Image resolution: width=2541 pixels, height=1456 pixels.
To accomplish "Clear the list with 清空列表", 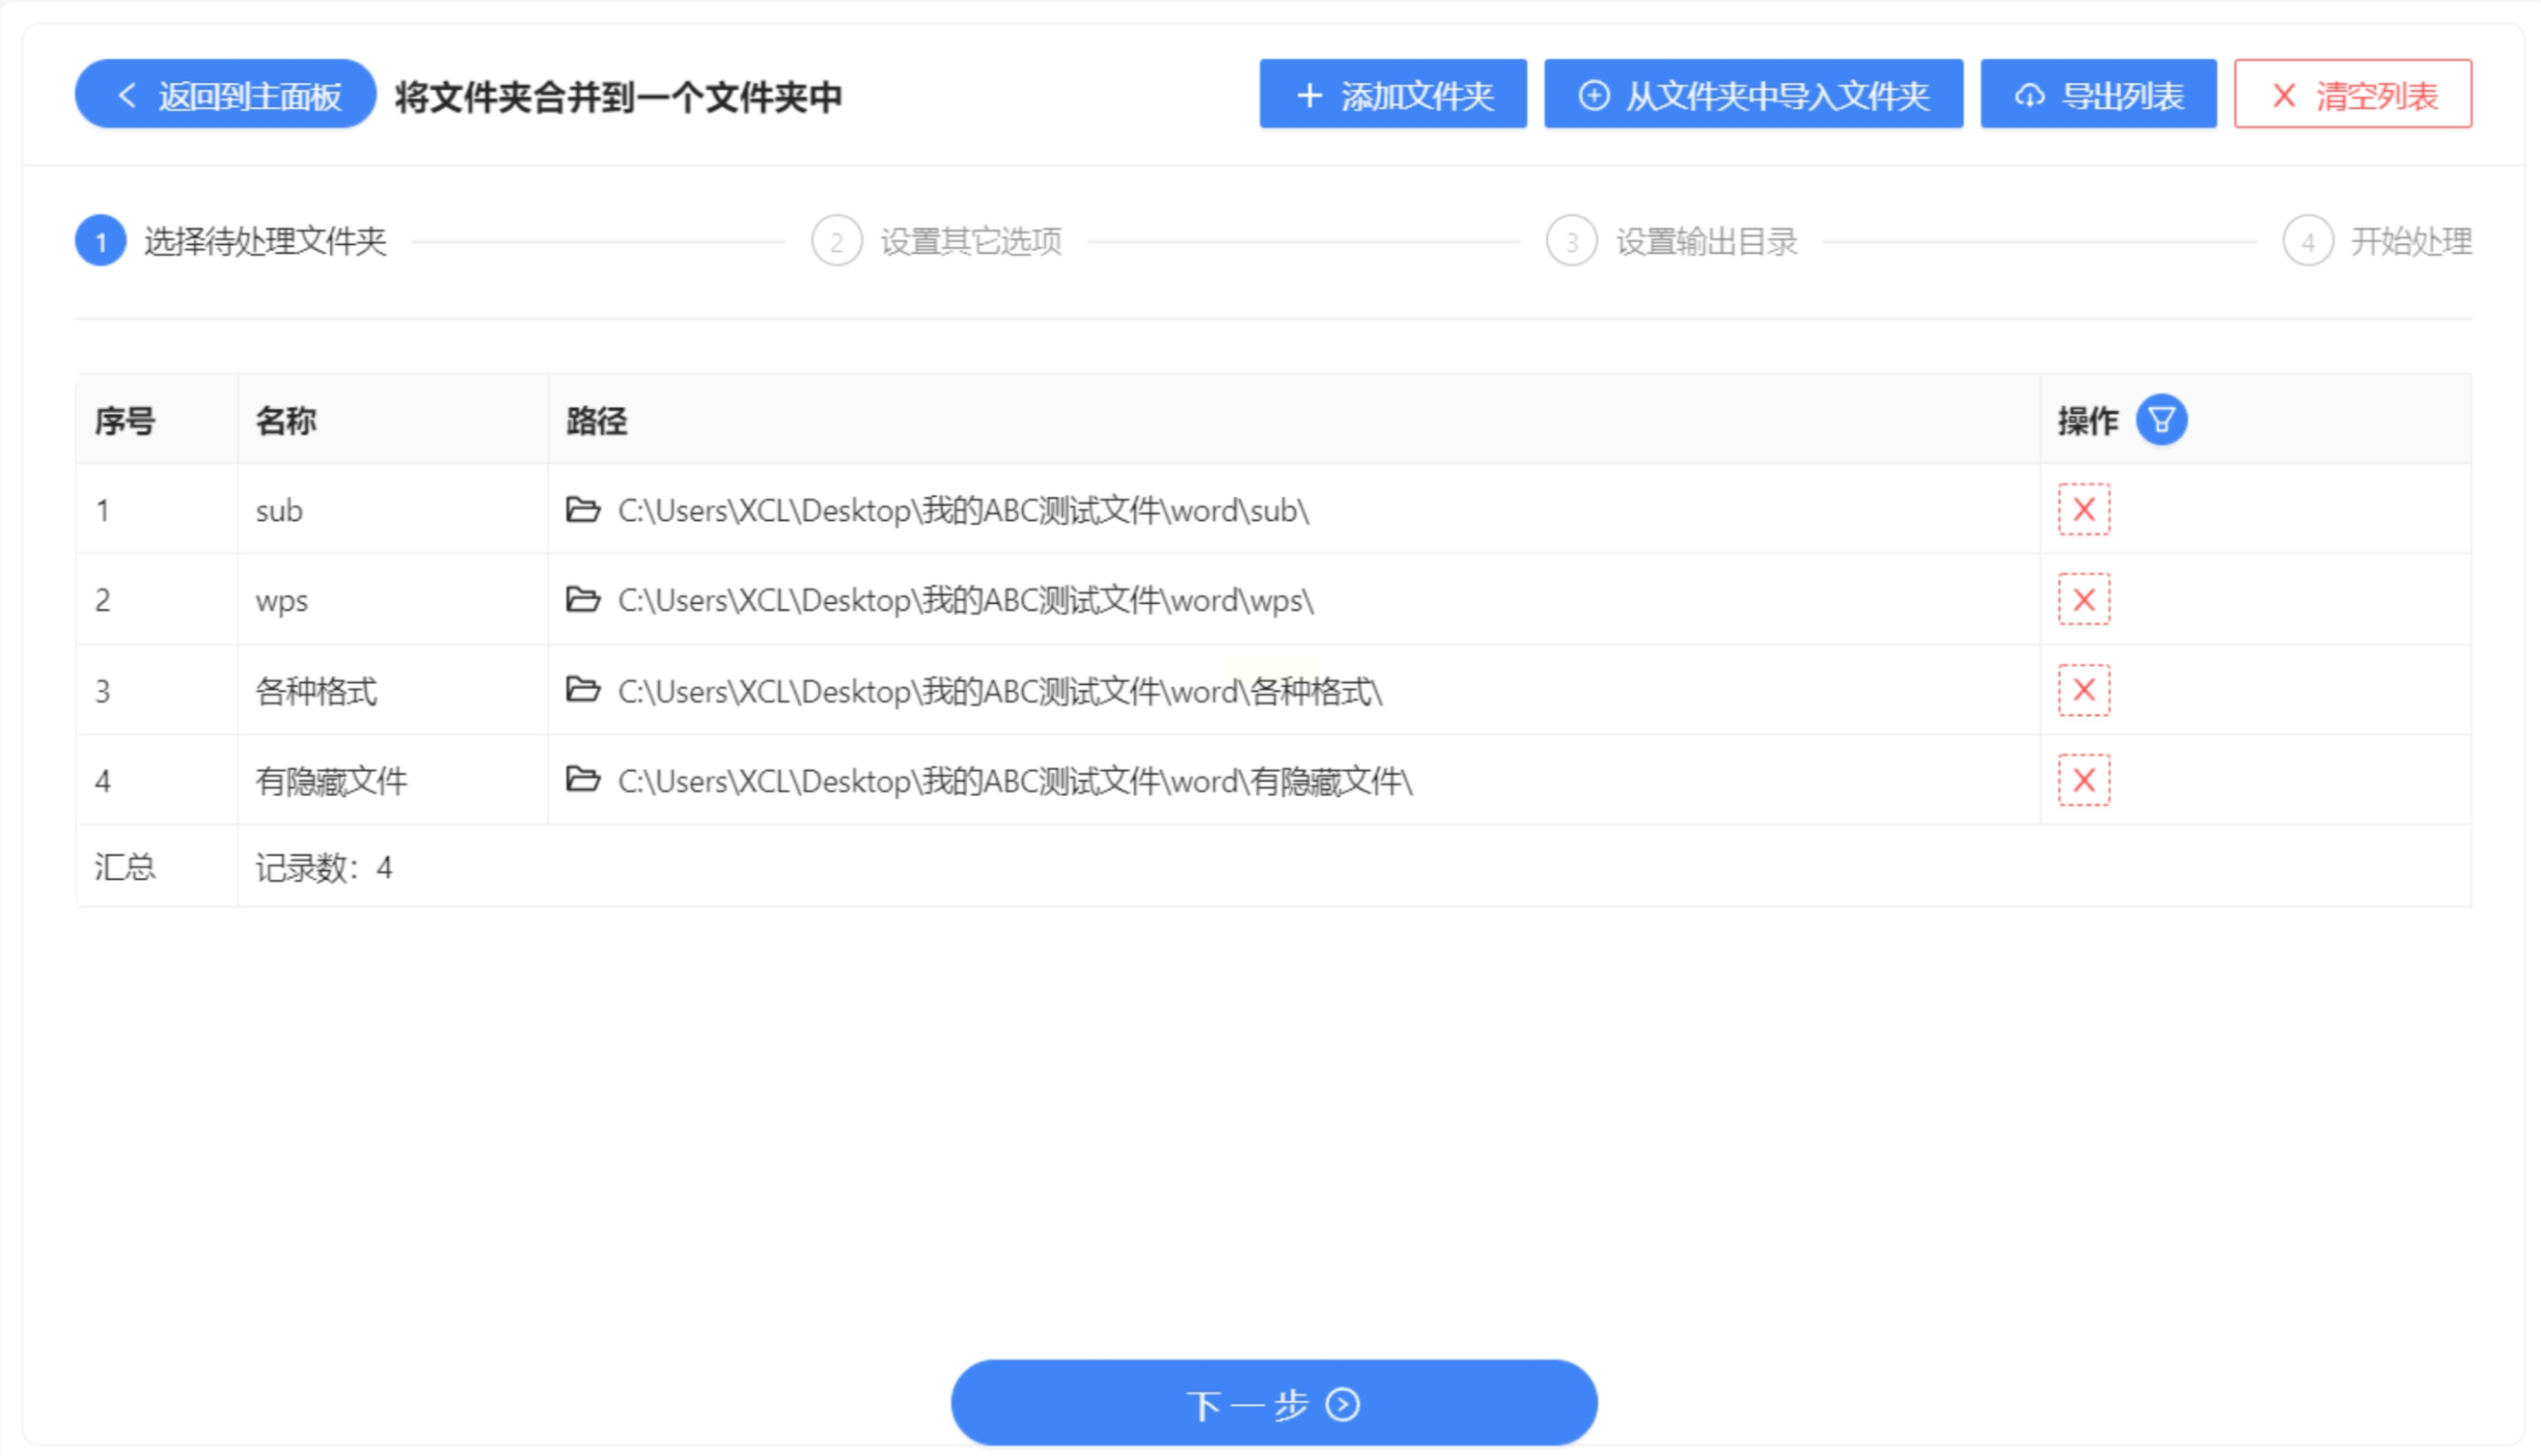I will [x=2352, y=95].
